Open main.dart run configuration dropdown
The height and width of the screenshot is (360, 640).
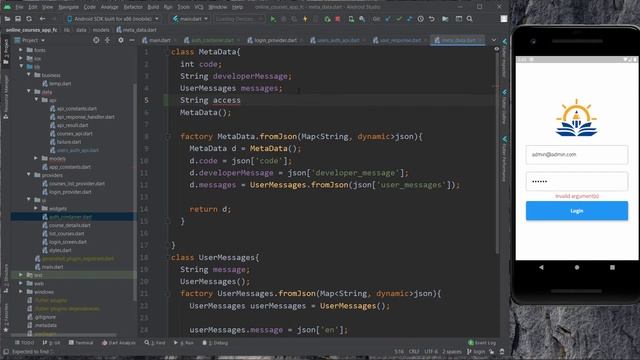pos(190,19)
